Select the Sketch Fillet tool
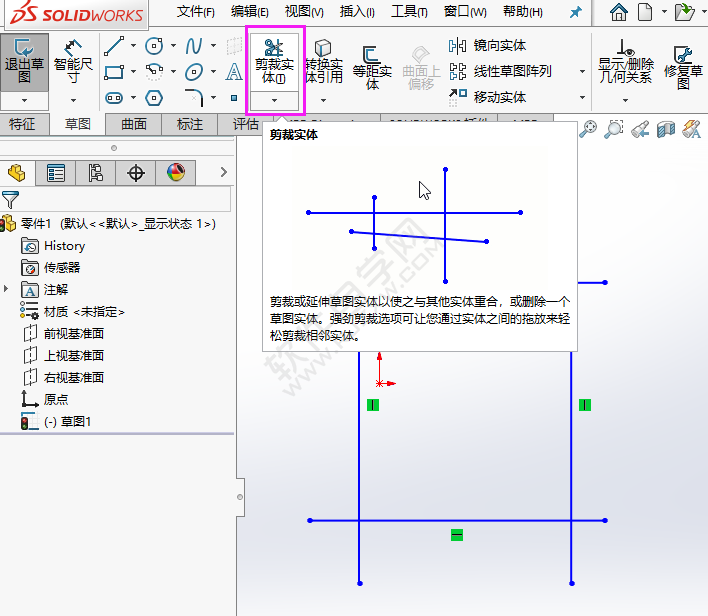The image size is (708, 616). pos(194,98)
